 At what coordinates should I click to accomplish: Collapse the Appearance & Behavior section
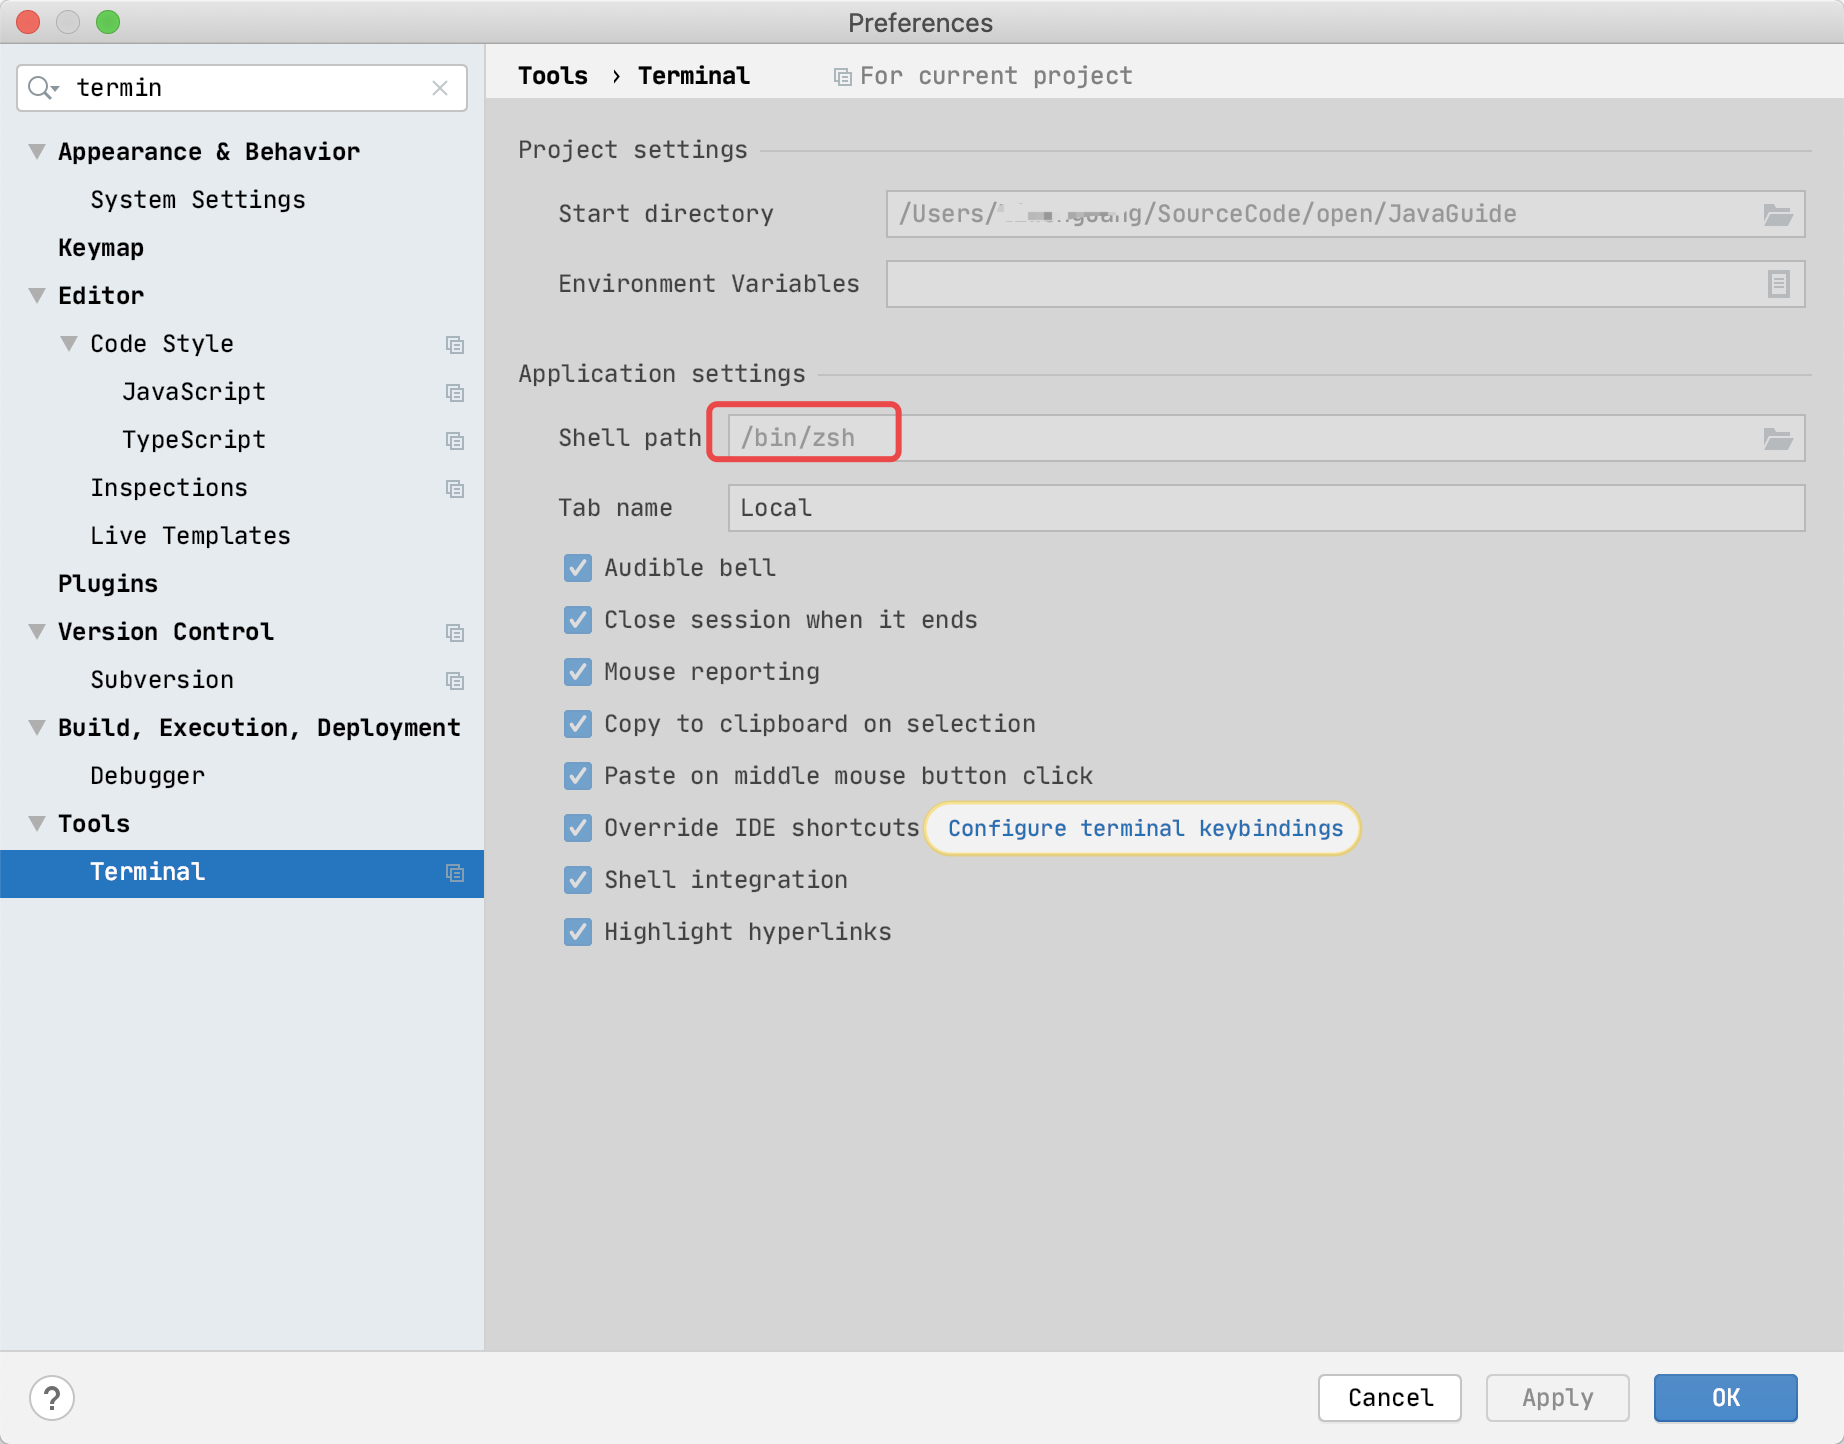(37, 152)
